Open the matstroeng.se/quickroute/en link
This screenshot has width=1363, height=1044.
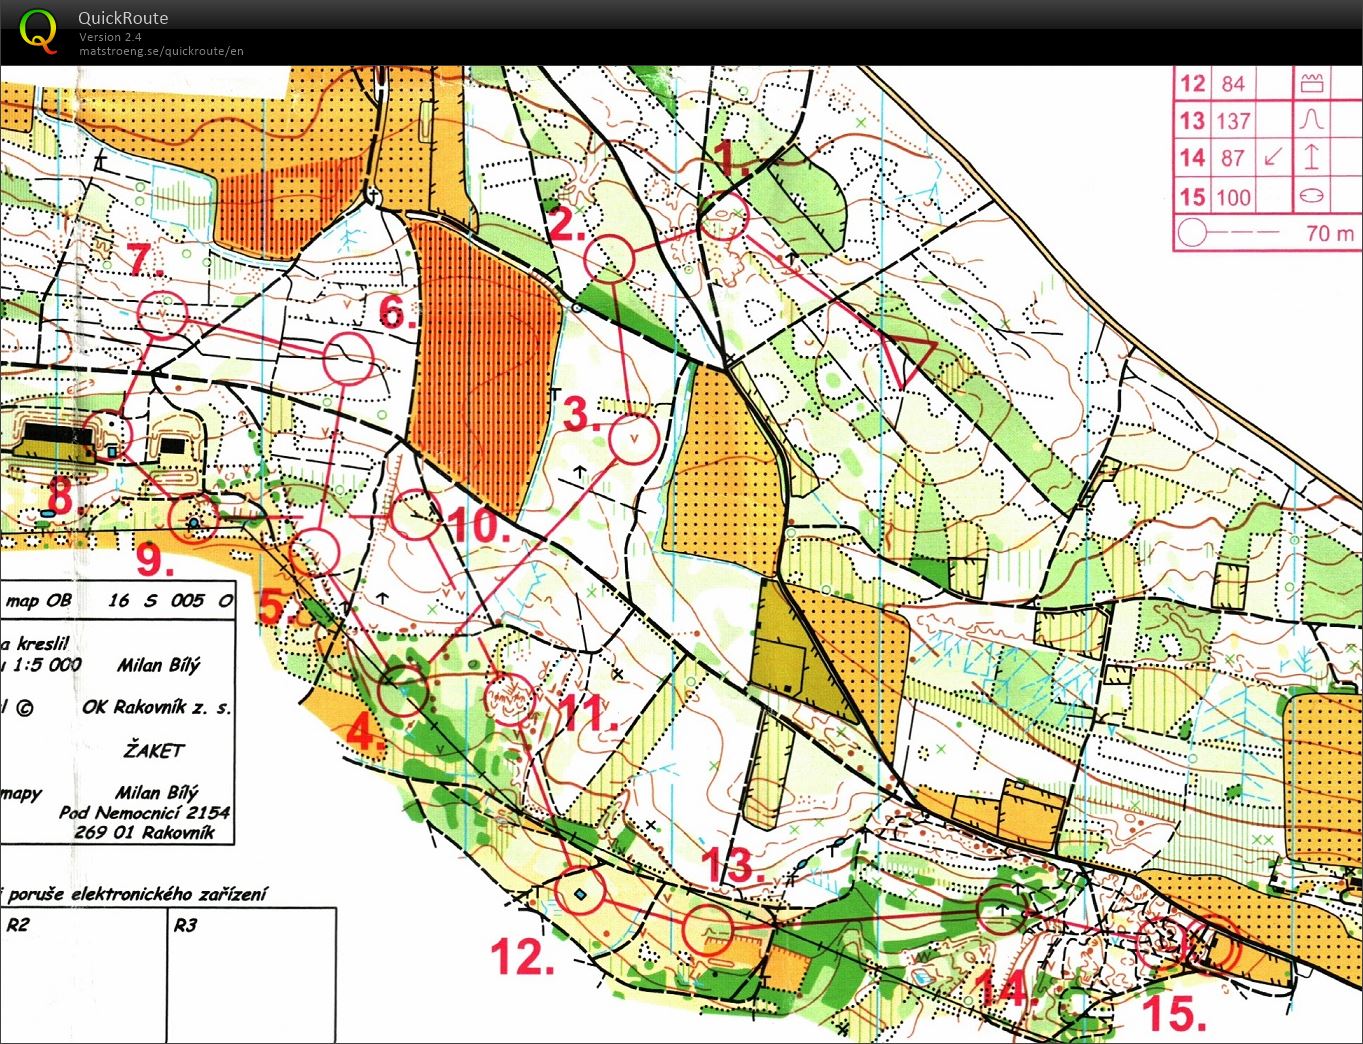[162, 51]
